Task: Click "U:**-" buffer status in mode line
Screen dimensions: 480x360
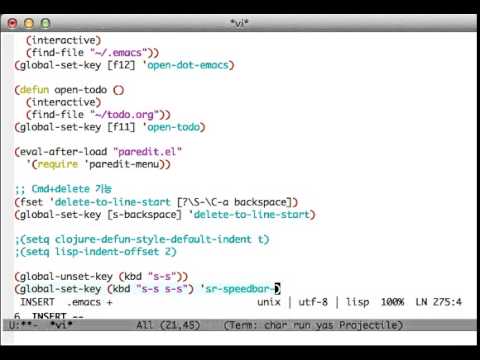Action: (23, 325)
